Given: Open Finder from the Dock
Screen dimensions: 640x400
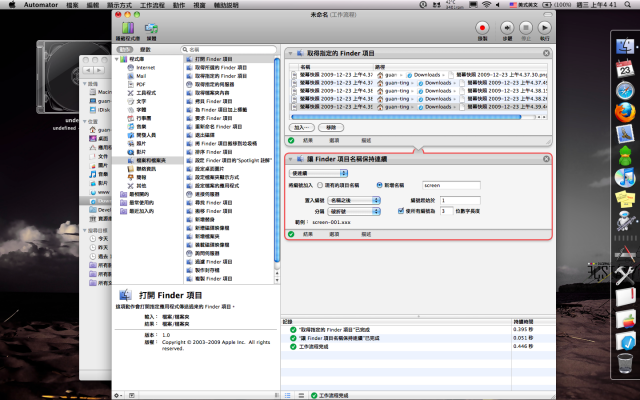Looking at the screenshot, I should pos(625,46).
